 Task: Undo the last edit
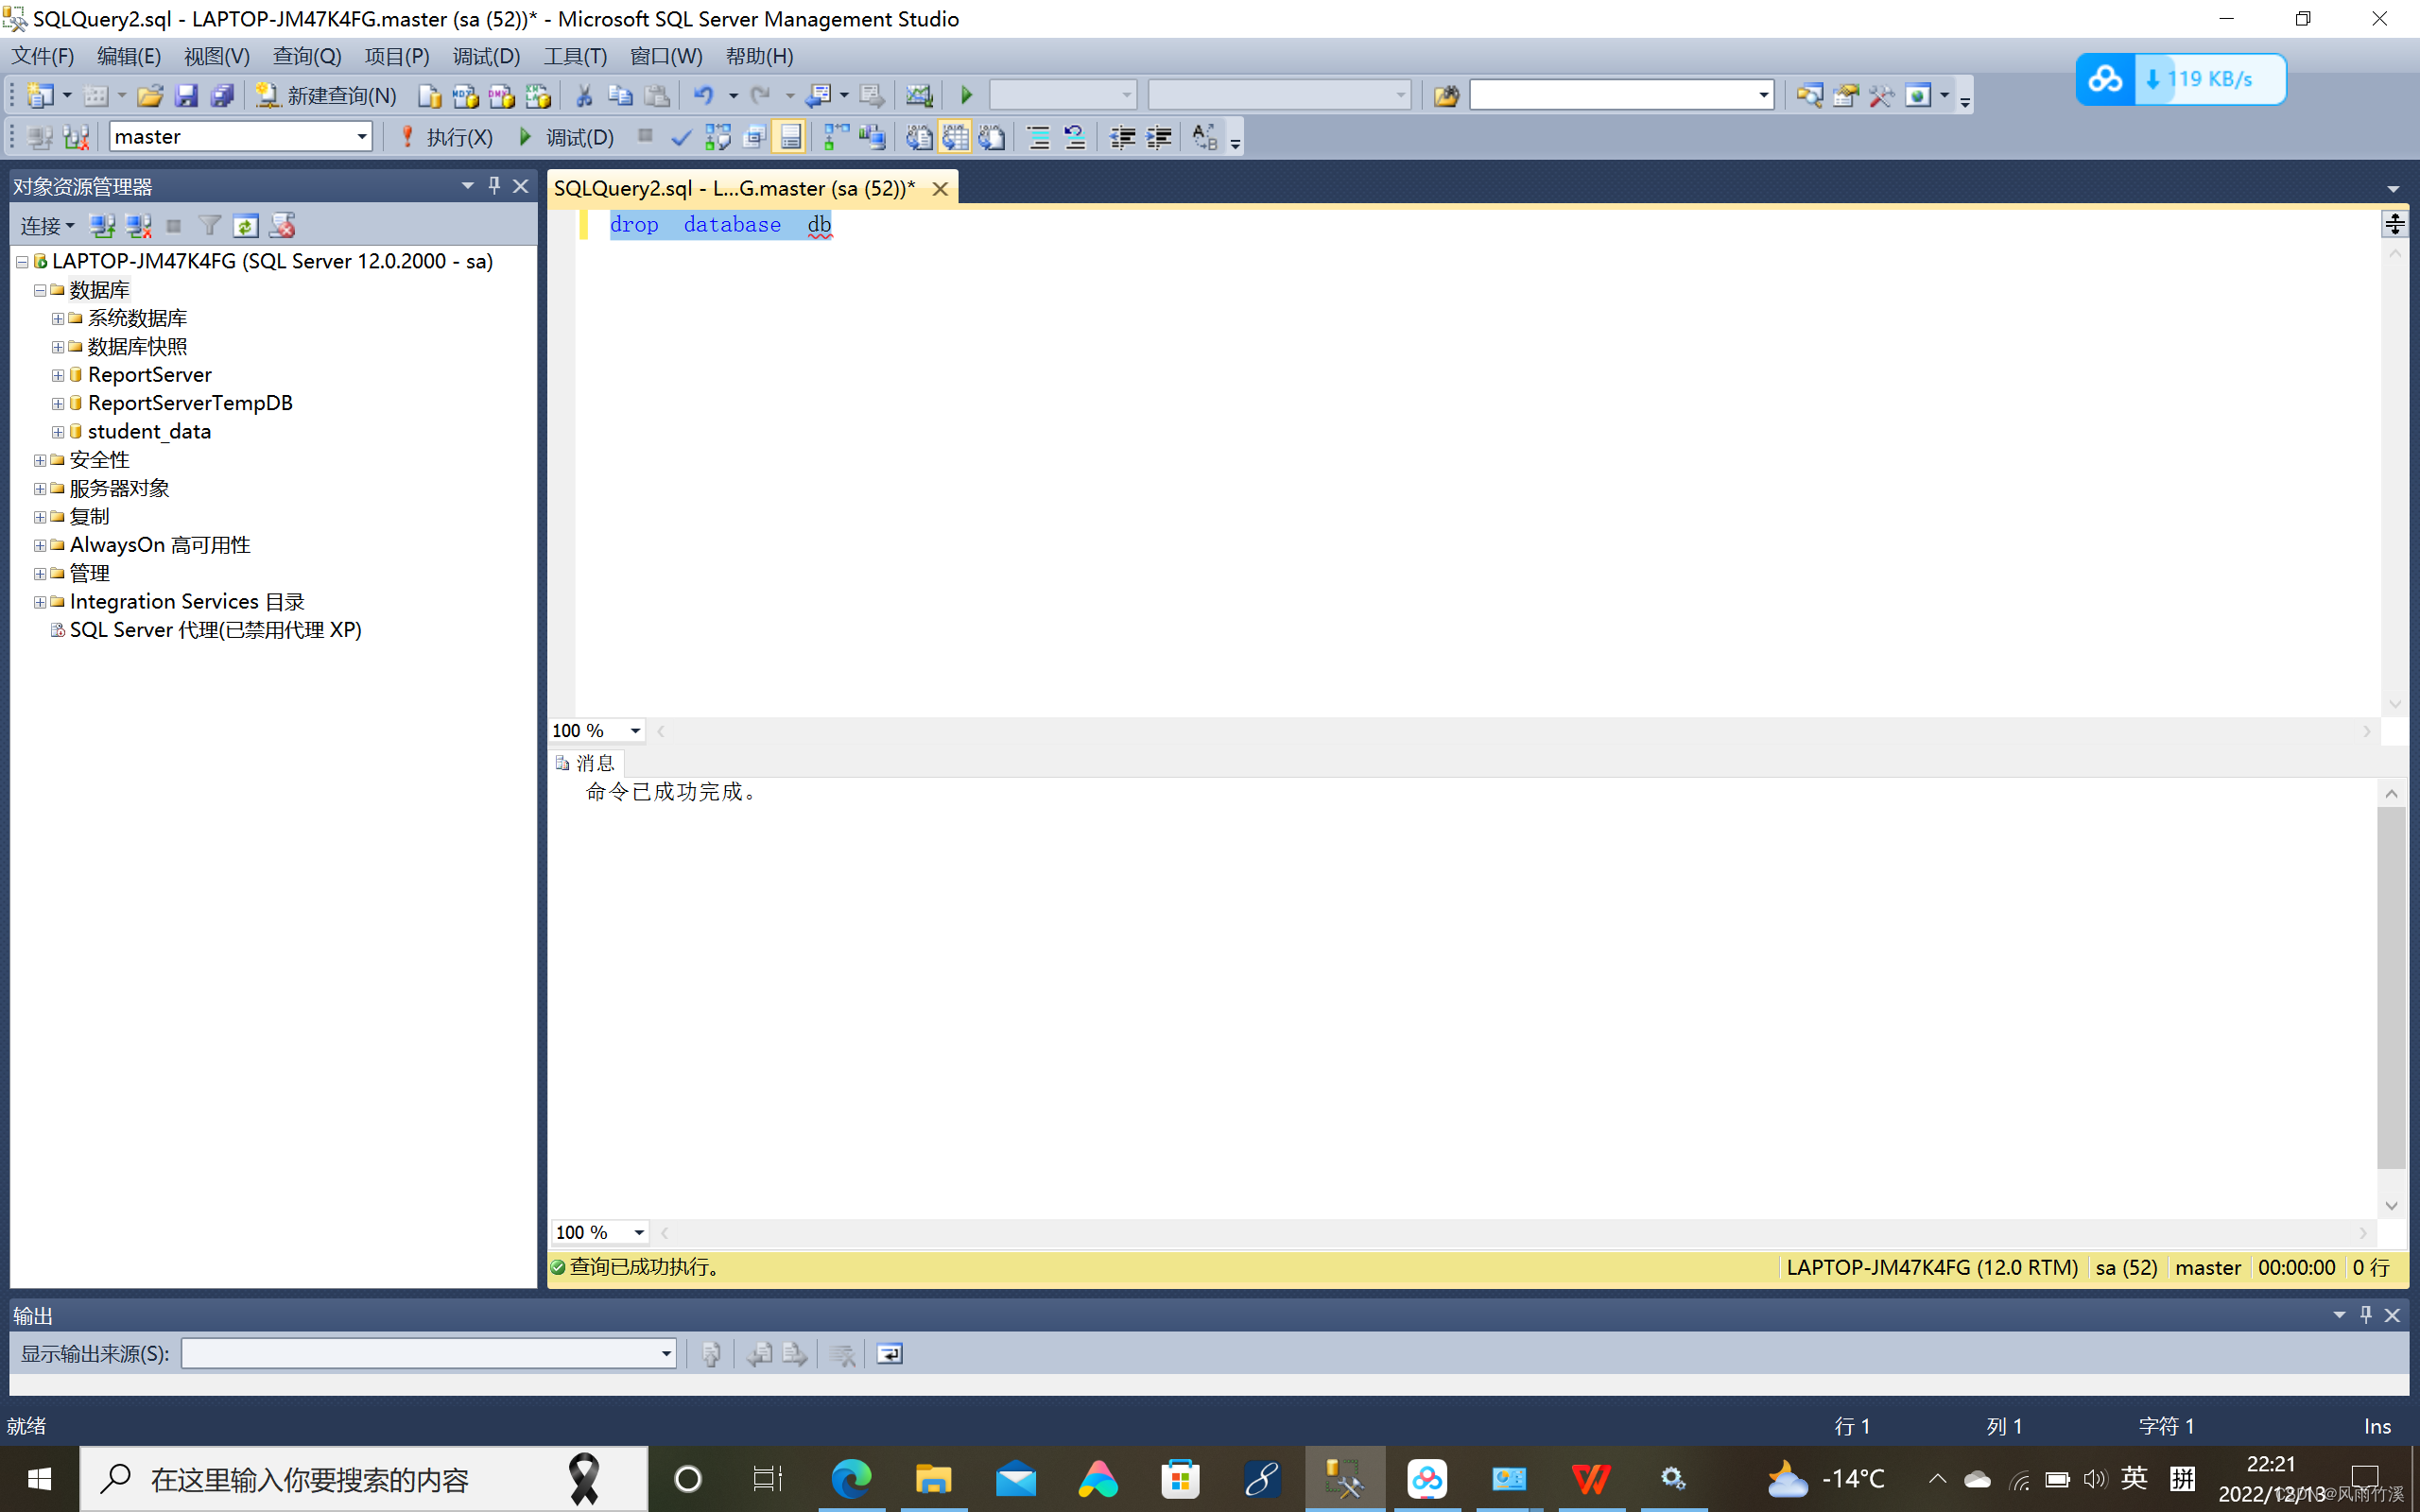[705, 95]
